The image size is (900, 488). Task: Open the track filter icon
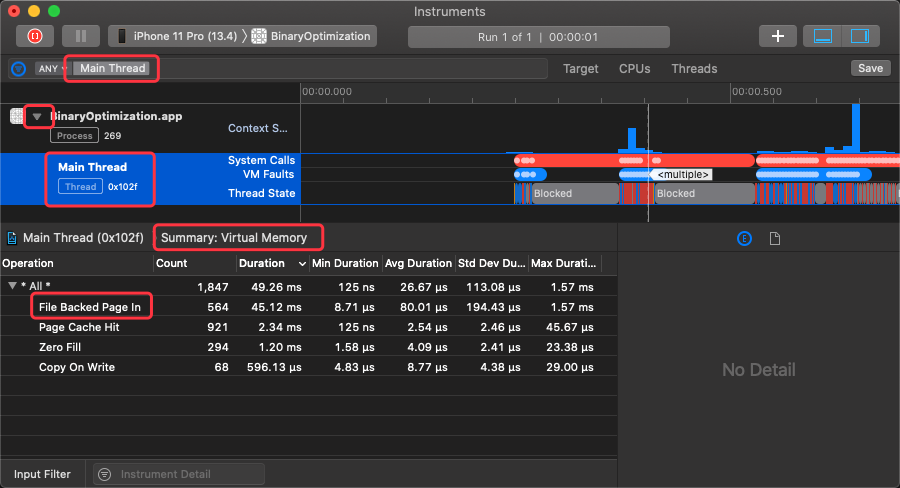[19, 69]
